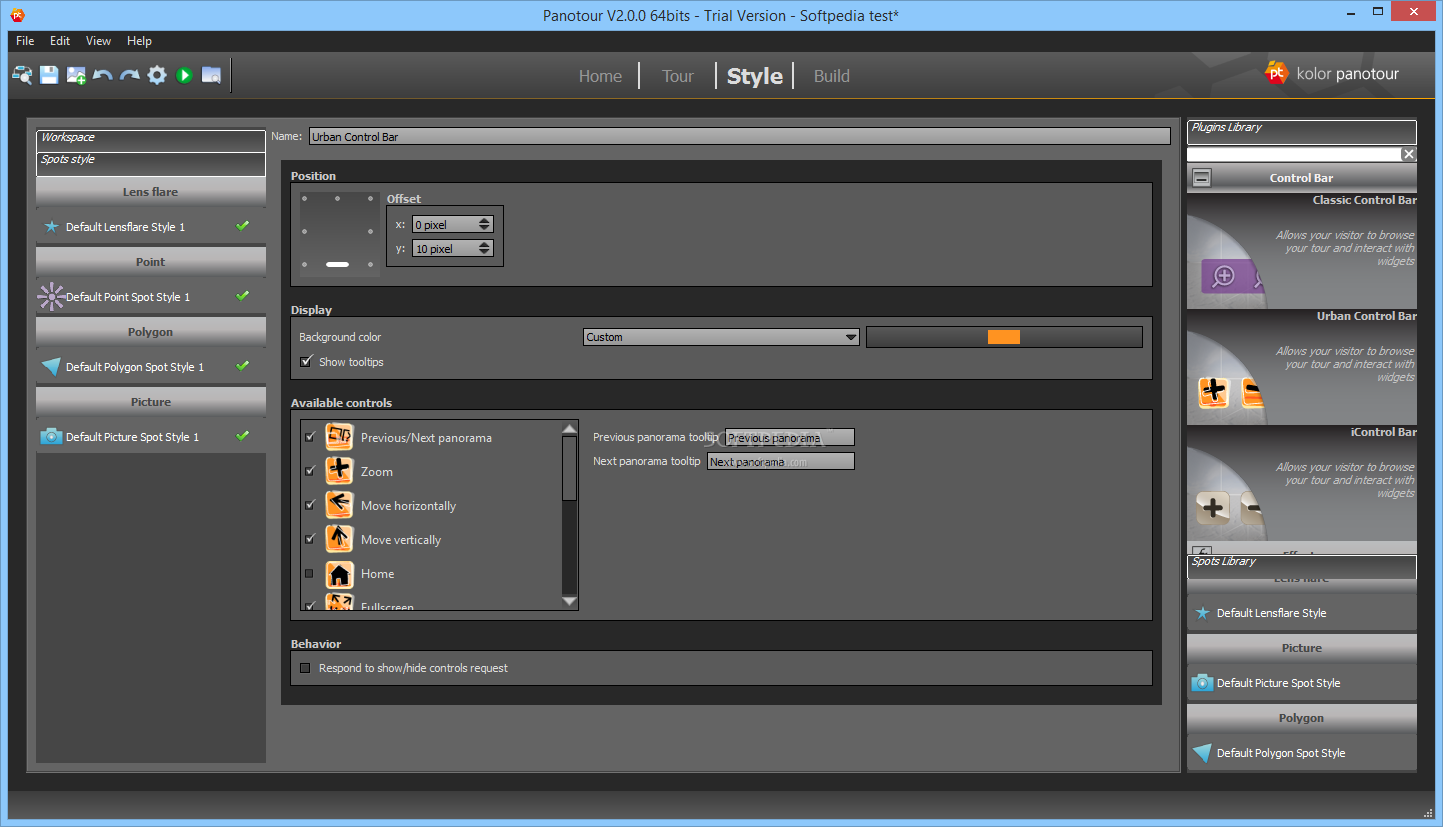Select the top-left position anchor dot
The width and height of the screenshot is (1443, 827).
click(305, 199)
